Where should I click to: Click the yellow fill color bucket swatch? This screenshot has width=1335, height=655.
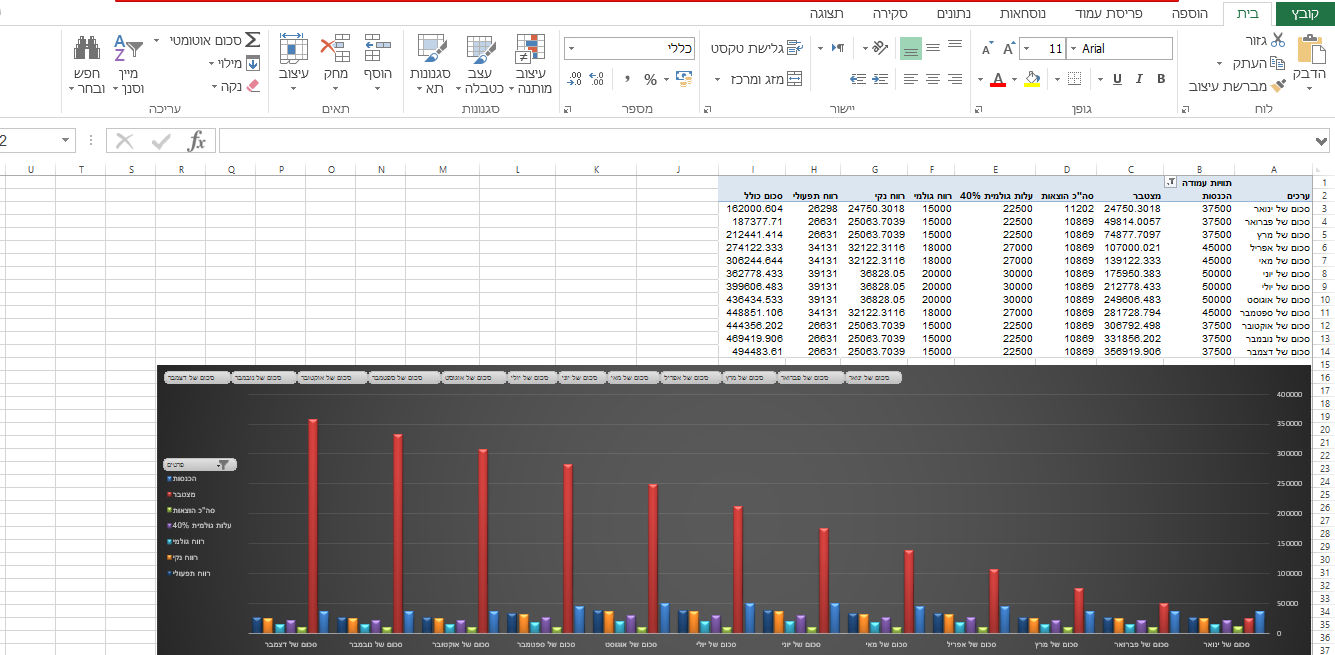click(x=1032, y=79)
